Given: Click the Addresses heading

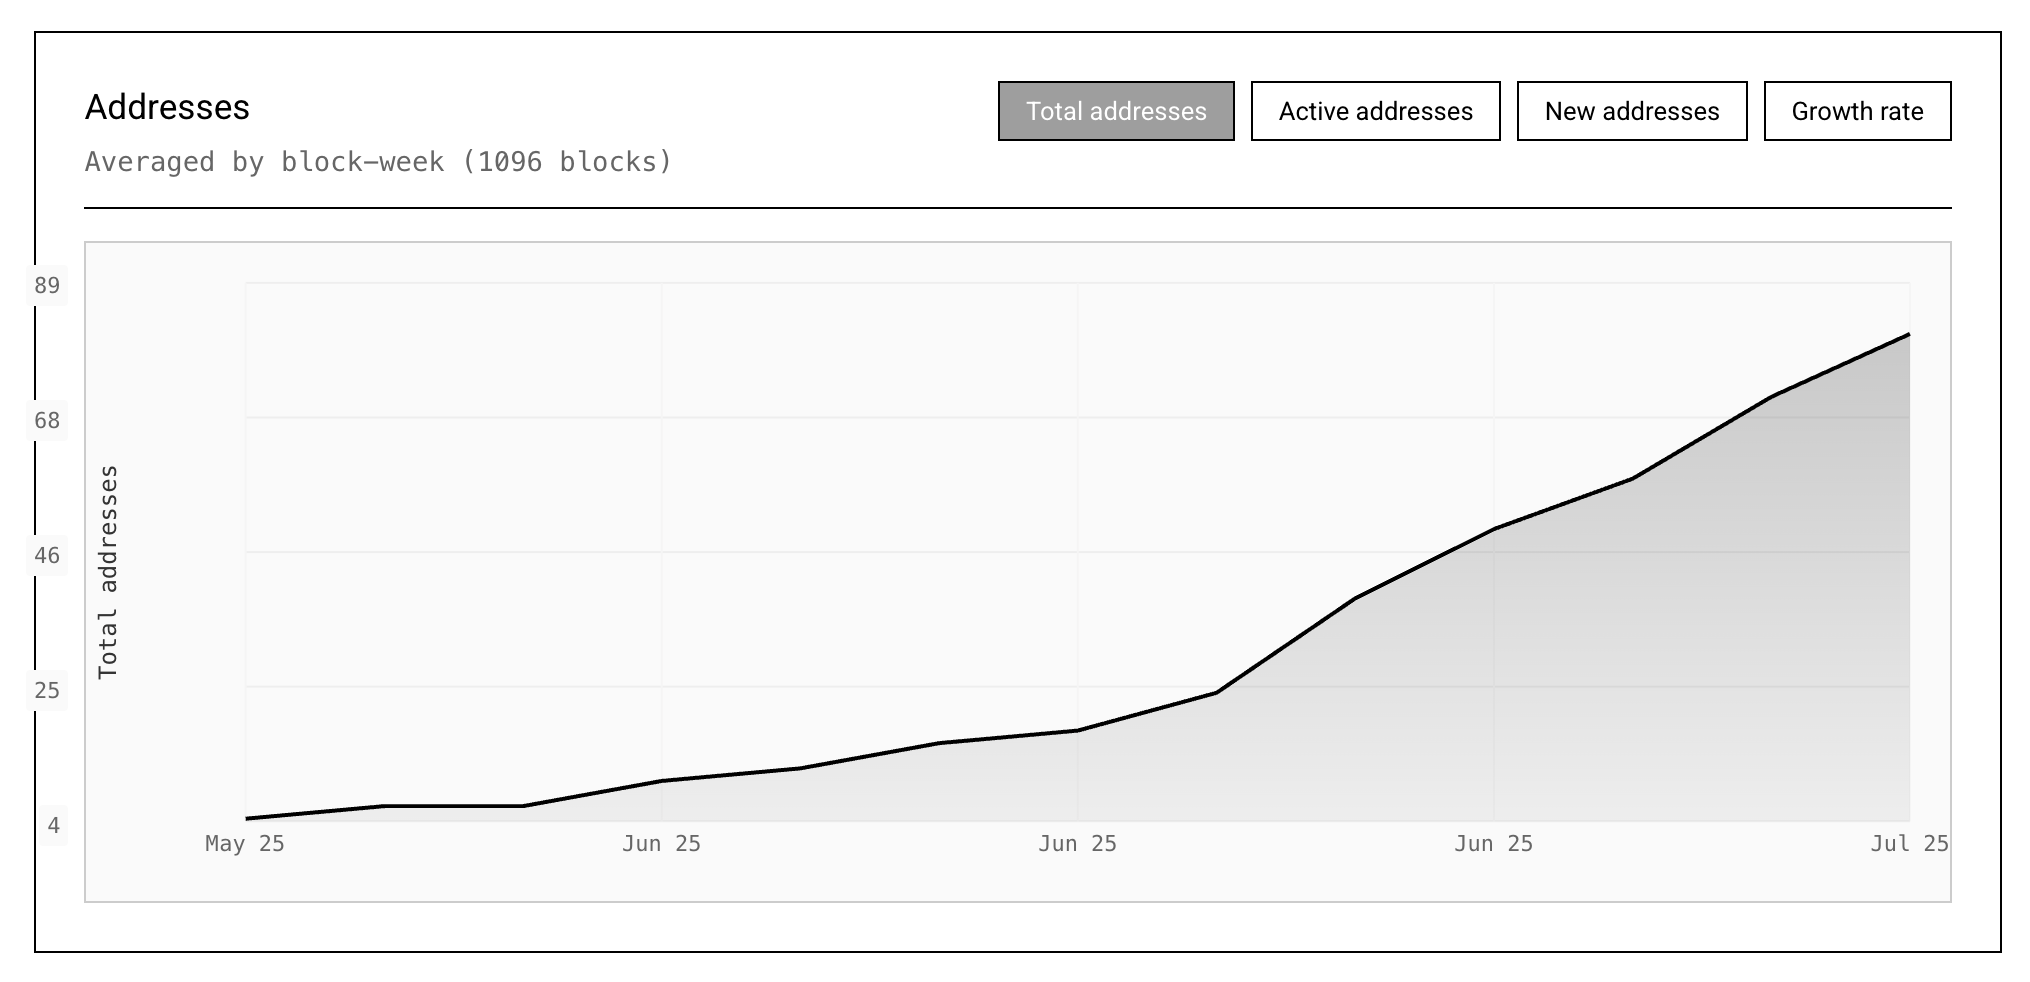Looking at the screenshot, I should click(x=167, y=107).
